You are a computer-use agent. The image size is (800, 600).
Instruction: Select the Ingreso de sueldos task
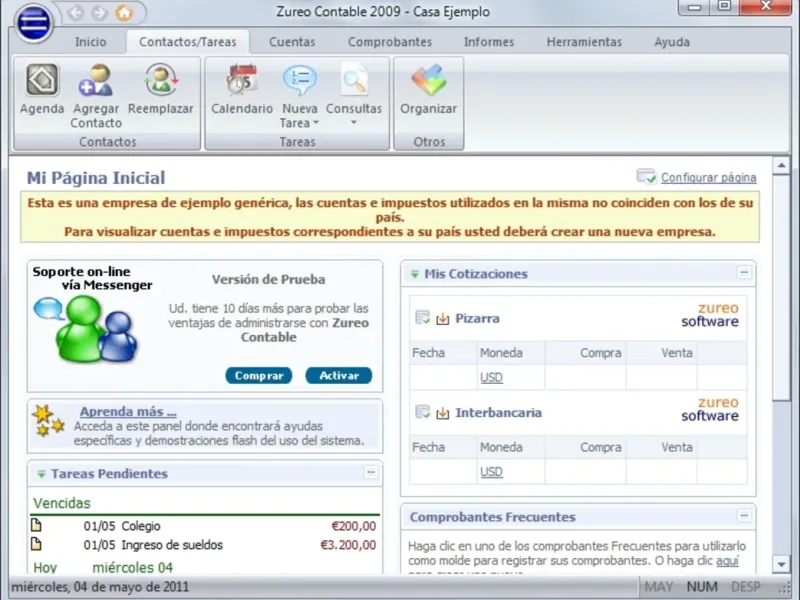pos(205,545)
